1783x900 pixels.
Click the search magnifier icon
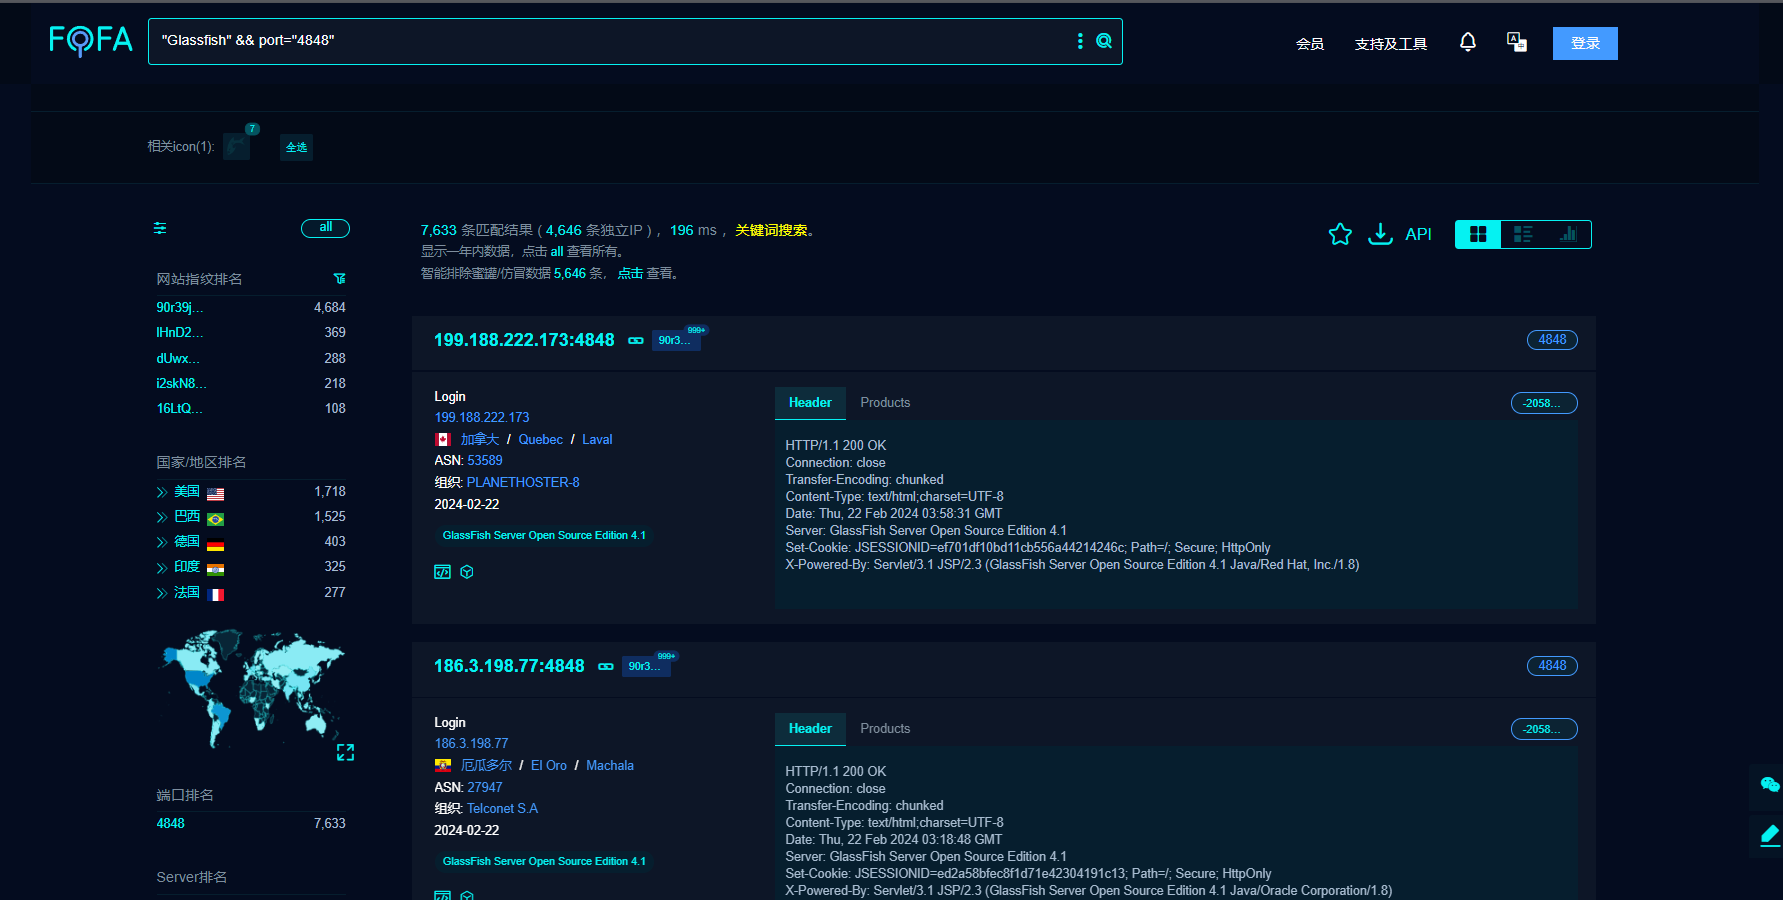[1104, 41]
